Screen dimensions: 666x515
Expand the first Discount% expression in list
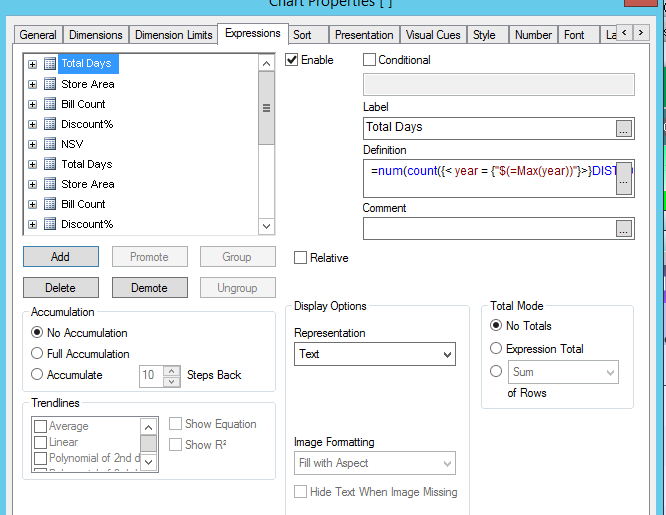coord(32,124)
